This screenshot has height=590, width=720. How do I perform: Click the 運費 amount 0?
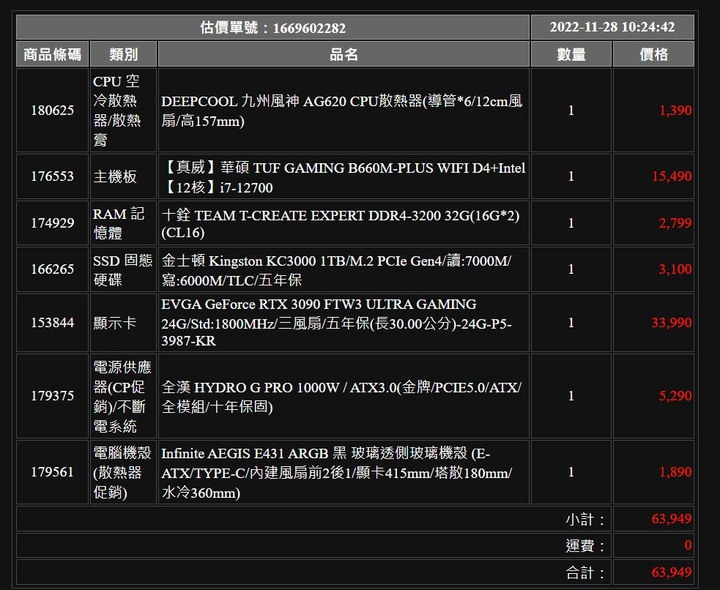[688, 545]
